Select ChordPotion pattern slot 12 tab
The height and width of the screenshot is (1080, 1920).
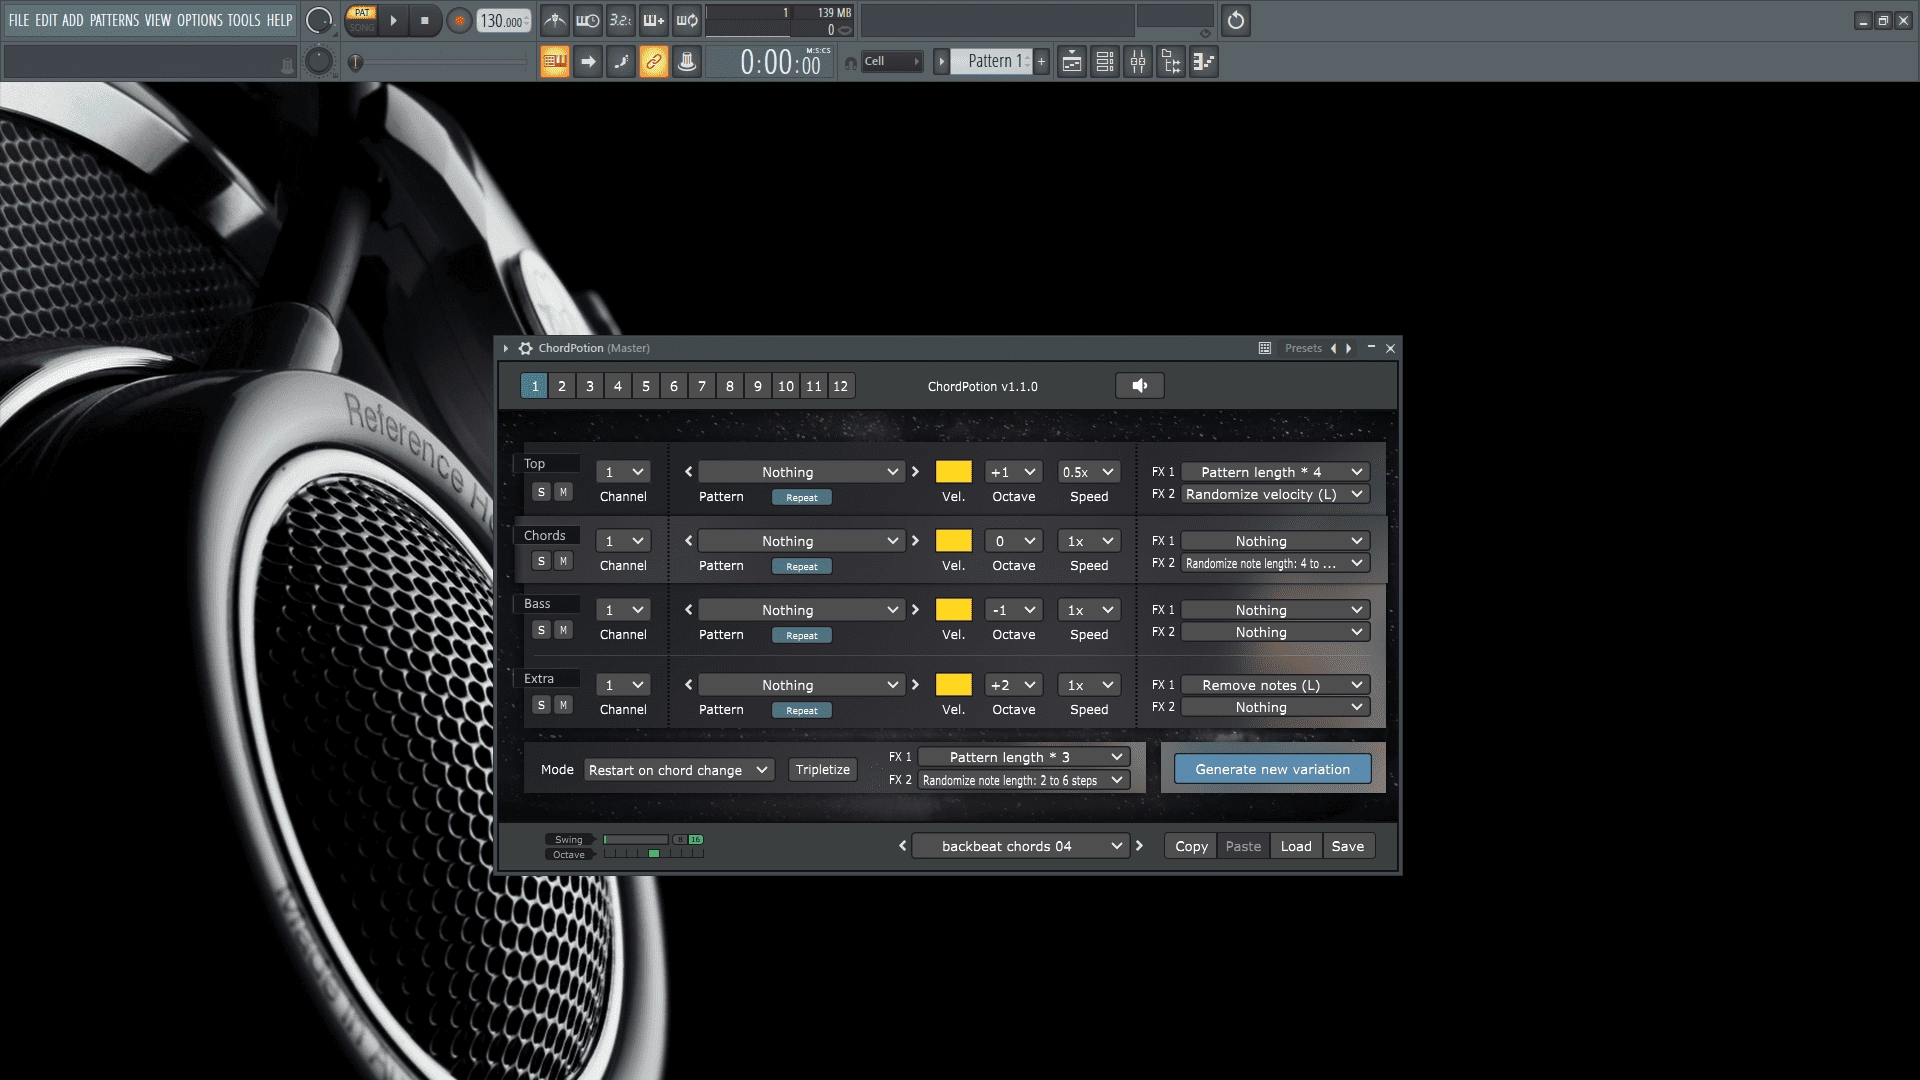point(841,386)
